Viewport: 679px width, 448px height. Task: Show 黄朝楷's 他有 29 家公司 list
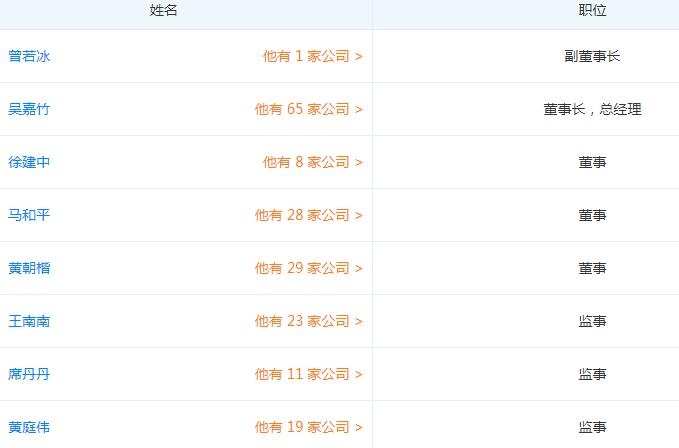[308, 269]
